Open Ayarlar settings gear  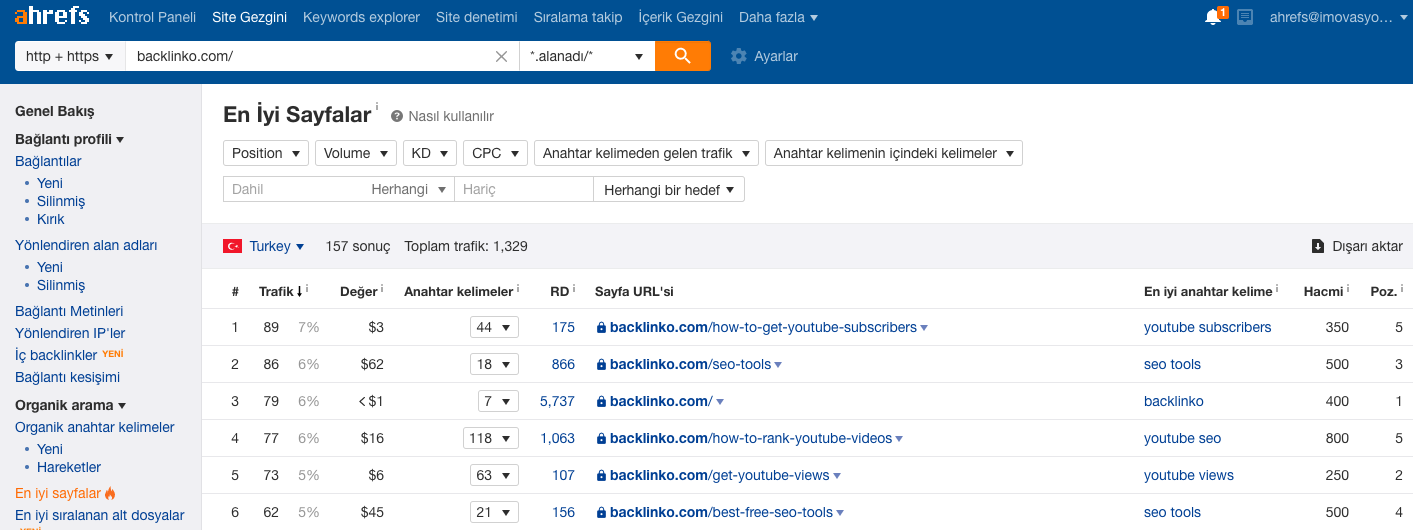coord(739,56)
